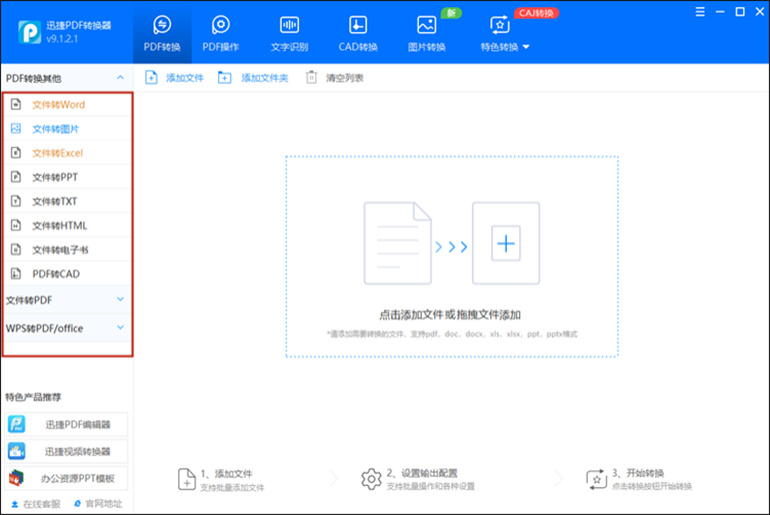The width and height of the screenshot is (770, 515).
Task: Open the 文字识别 tab
Action: coord(289,33)
